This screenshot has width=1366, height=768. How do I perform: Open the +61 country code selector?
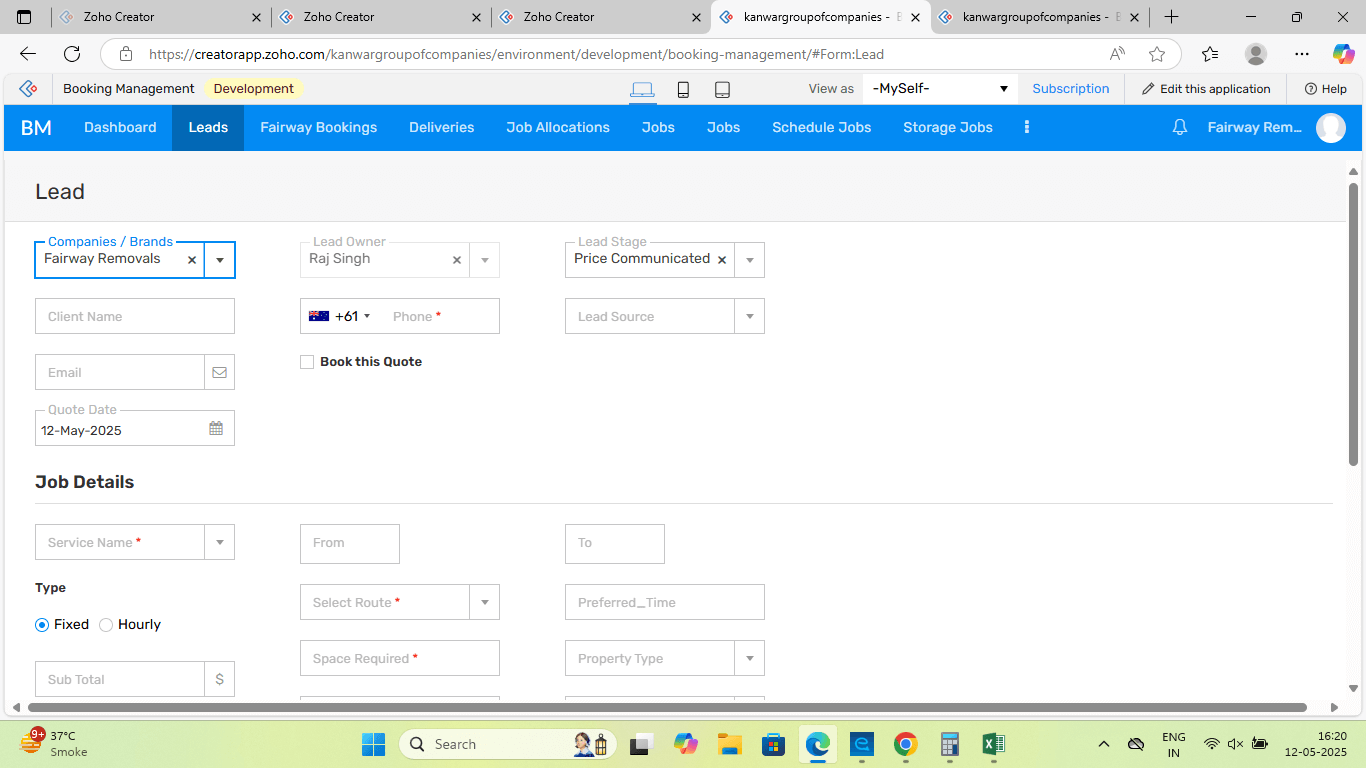[x=340, y=316]
